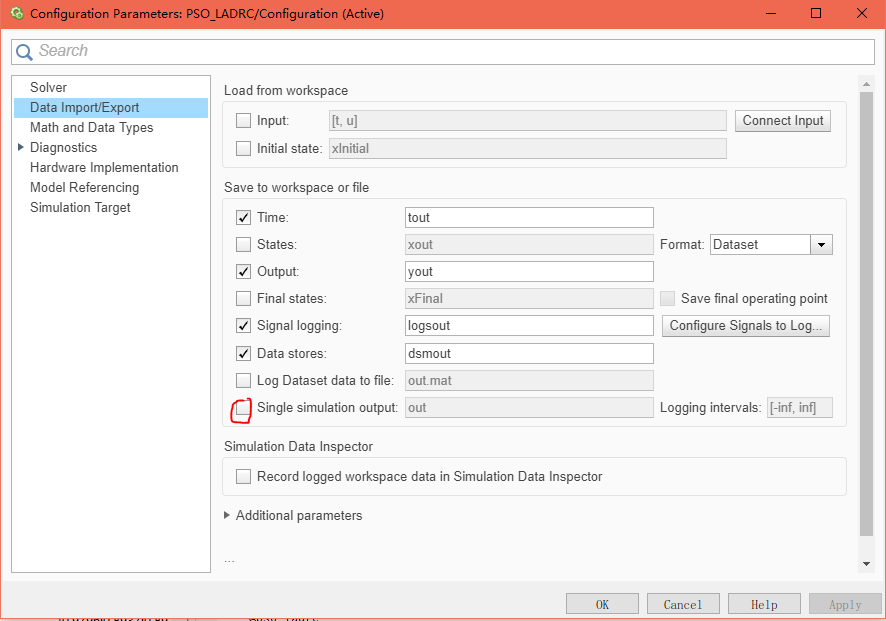Click the Logging intervals label
This screenshot has width=886, height=621.
710,408
